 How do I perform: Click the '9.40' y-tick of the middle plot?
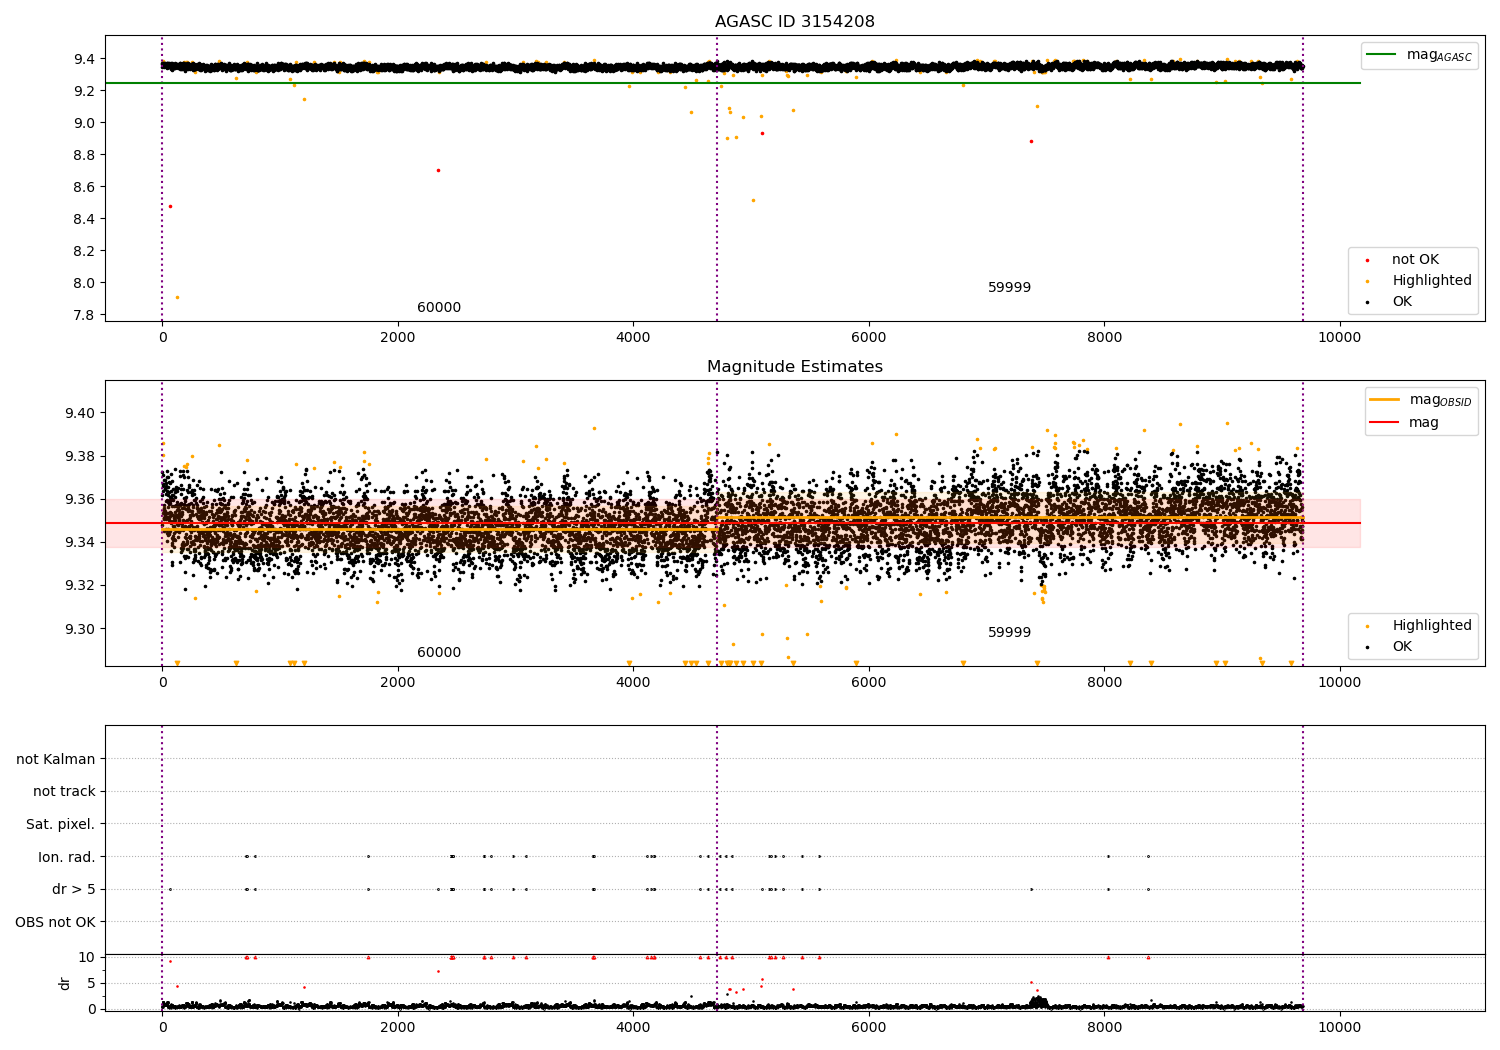tap(80, 413)
